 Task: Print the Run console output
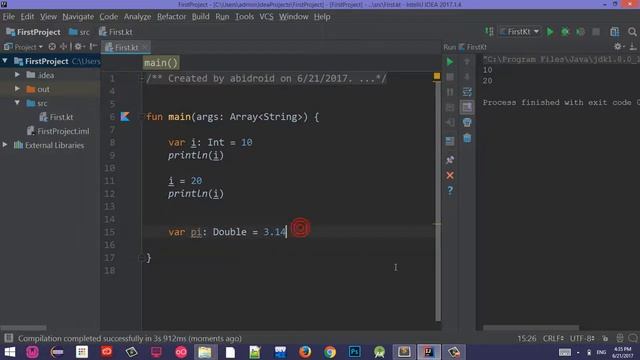[x=467, y=122]
